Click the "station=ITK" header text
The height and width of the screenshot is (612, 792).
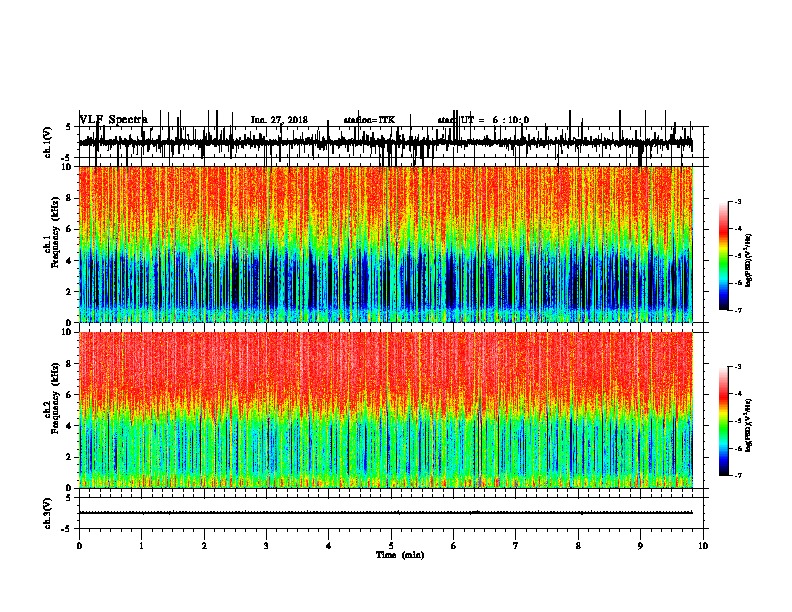click(369, 120)
